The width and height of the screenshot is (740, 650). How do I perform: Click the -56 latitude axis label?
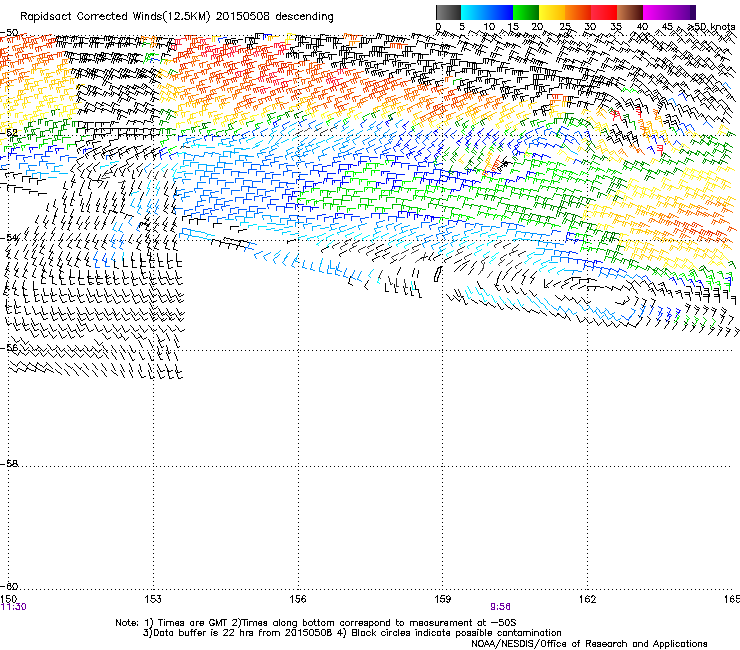point(9,348)
